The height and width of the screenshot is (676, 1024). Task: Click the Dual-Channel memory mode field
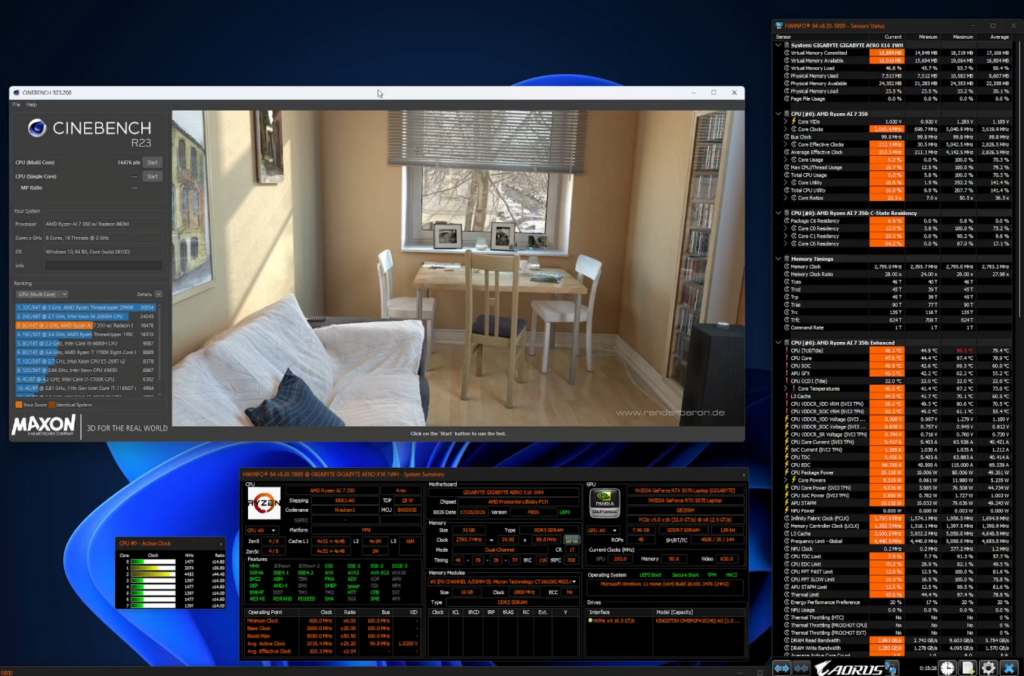(x=501, y=550)
